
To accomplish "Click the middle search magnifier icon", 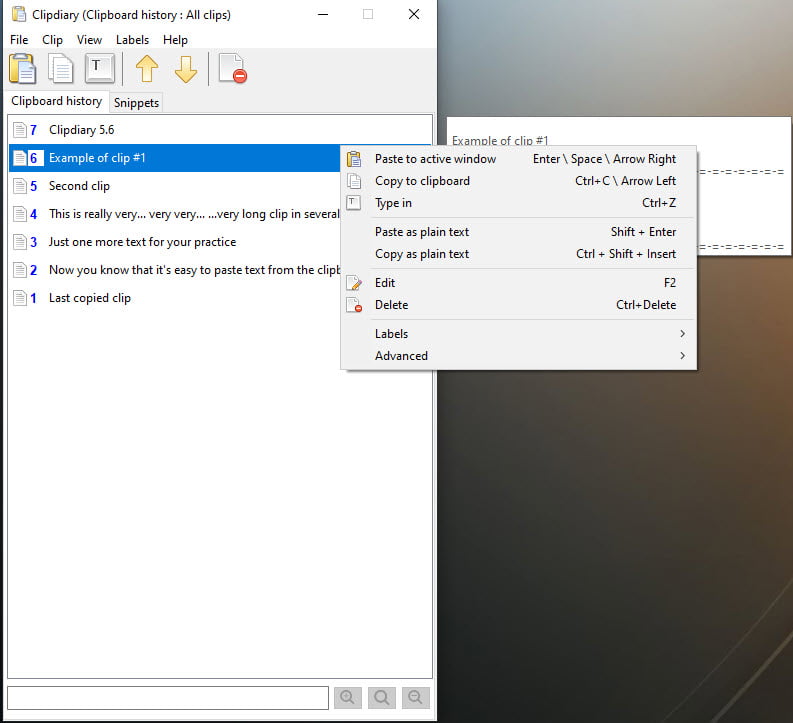I will click(381, 698).
